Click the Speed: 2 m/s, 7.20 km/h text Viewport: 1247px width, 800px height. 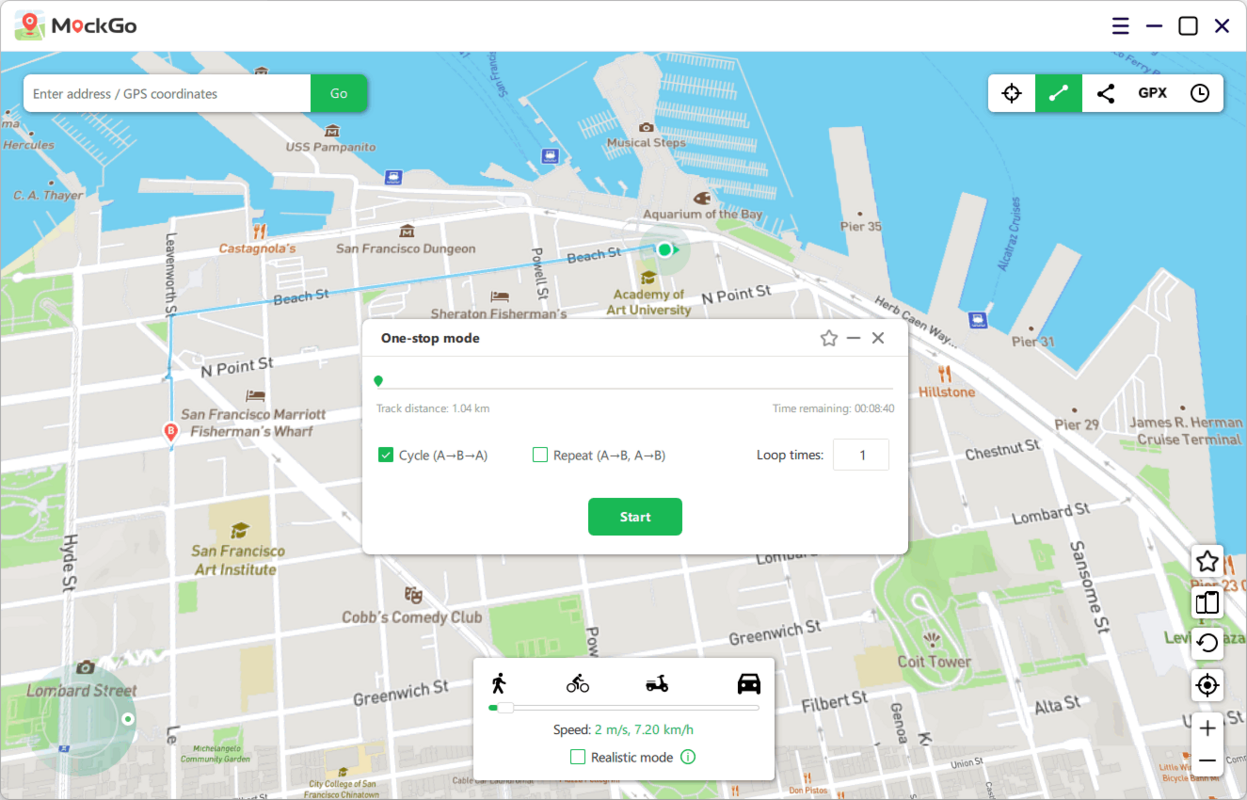coord(623,730)
